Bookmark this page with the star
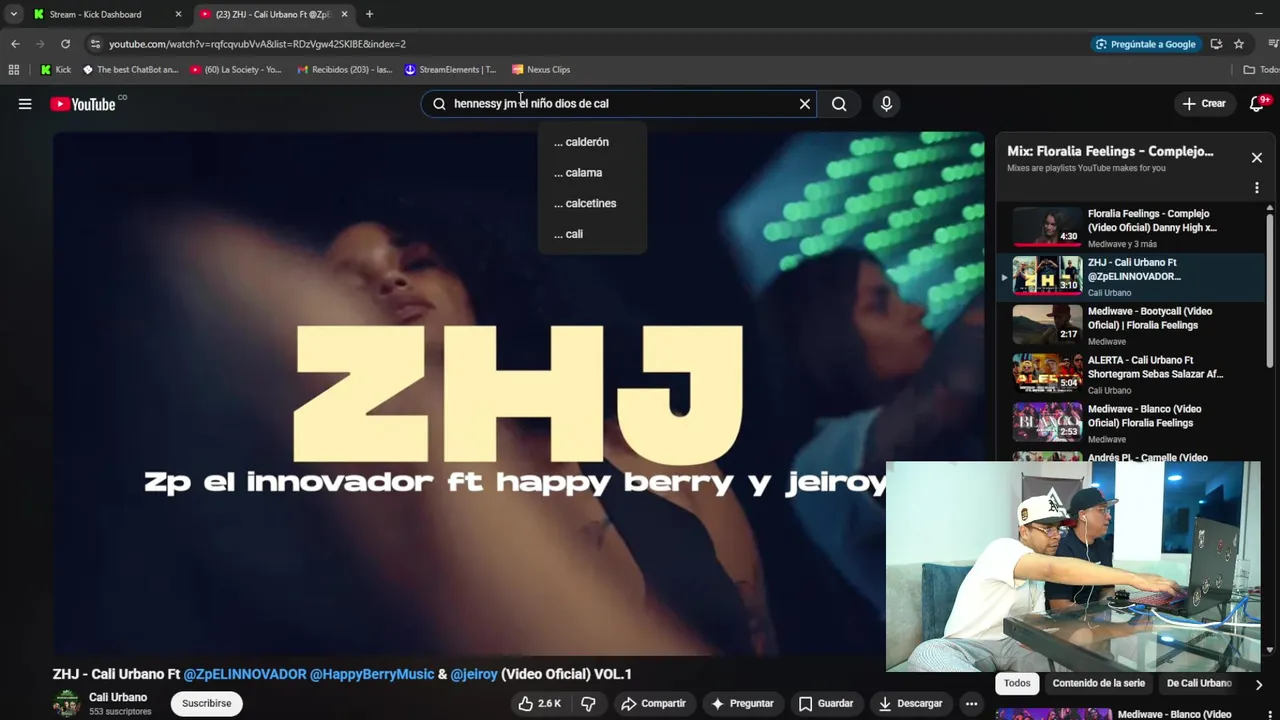The height and width of the screenshot is (720, 1280). tap(1239, 44)
